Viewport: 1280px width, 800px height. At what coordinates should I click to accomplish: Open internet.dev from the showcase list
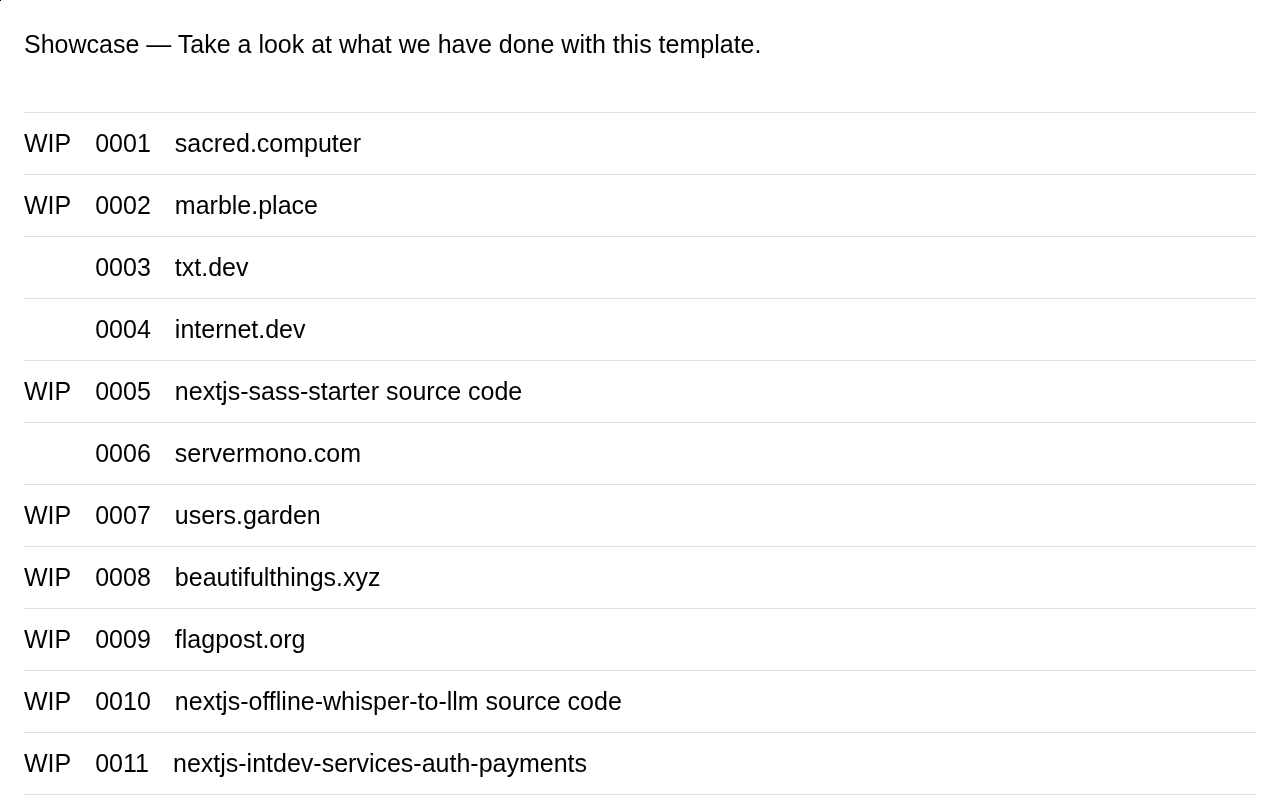(x=240, y=330)
